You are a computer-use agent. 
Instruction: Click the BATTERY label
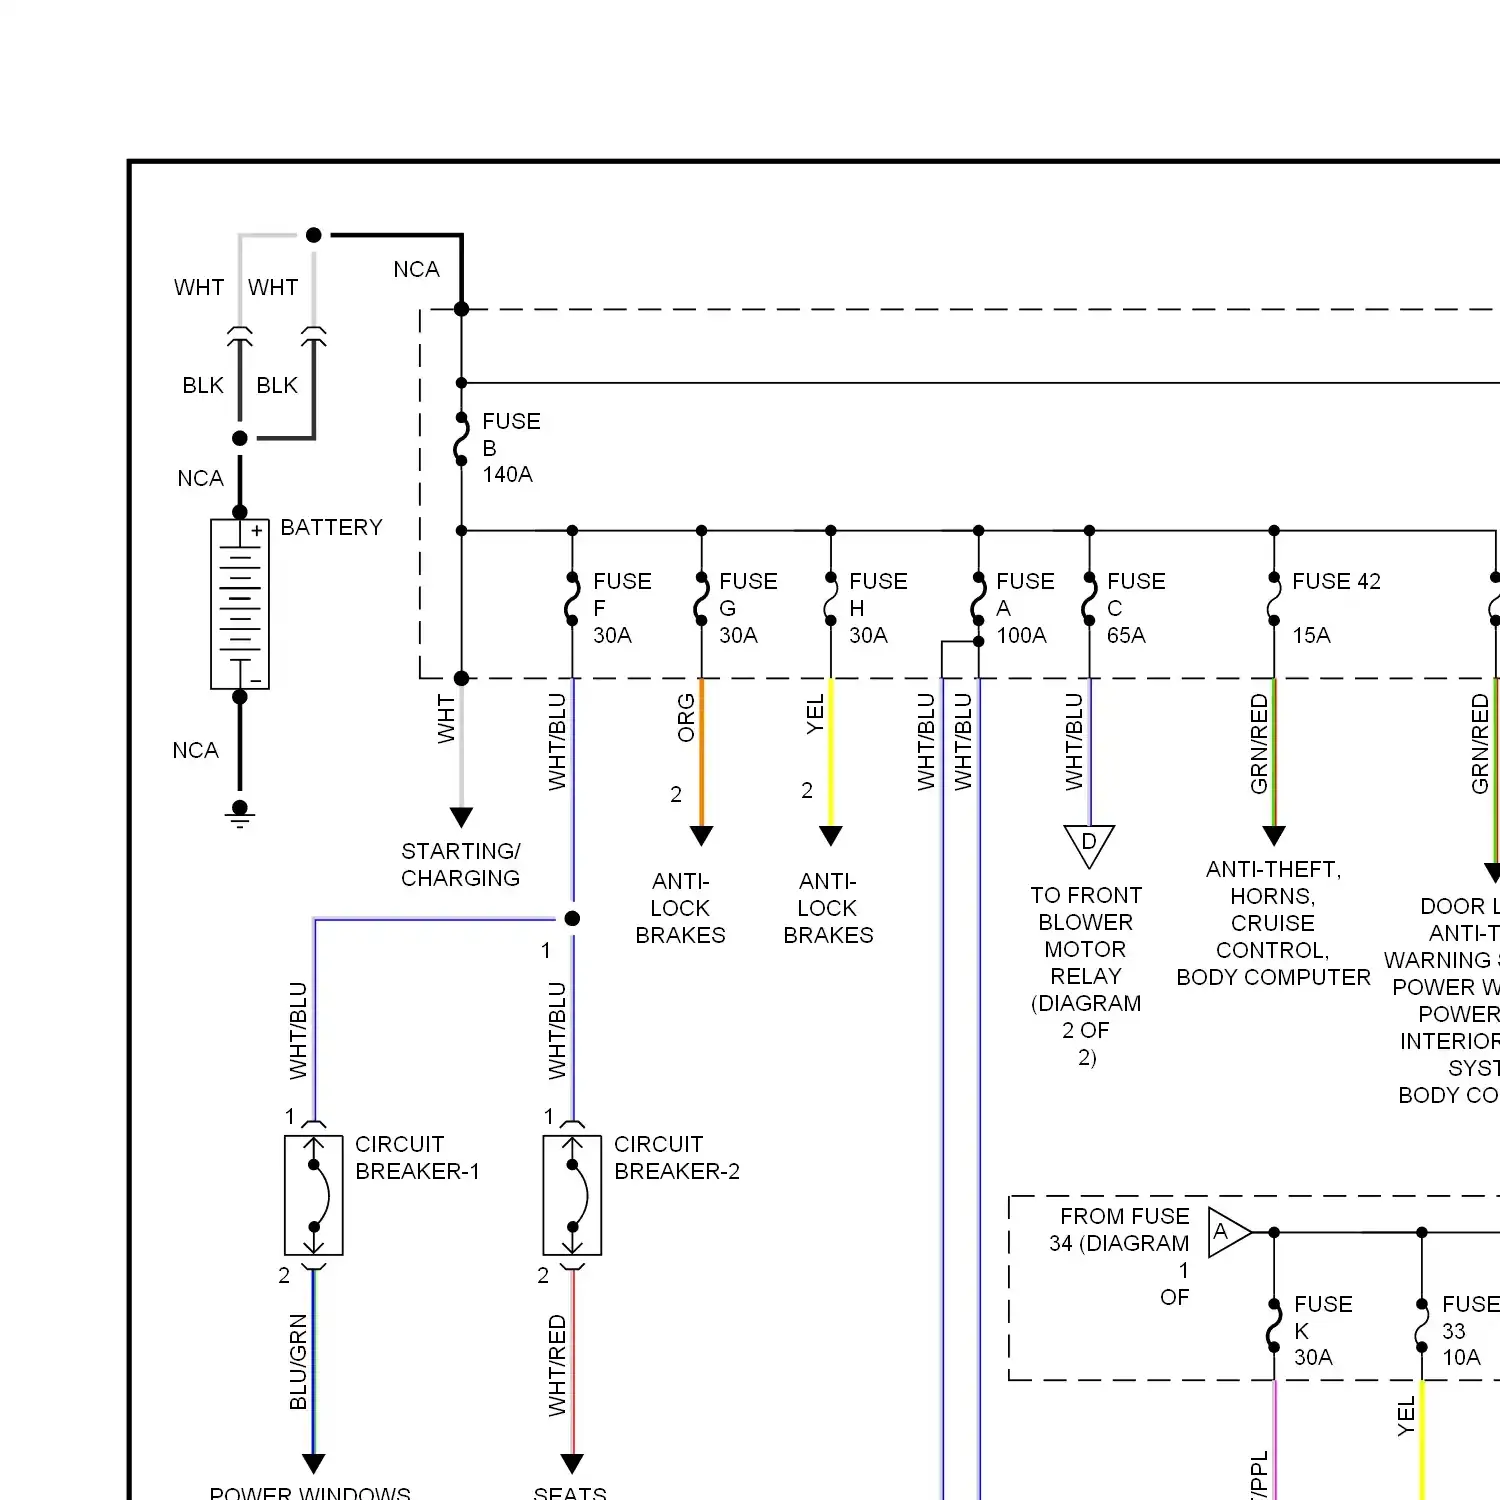331,527
